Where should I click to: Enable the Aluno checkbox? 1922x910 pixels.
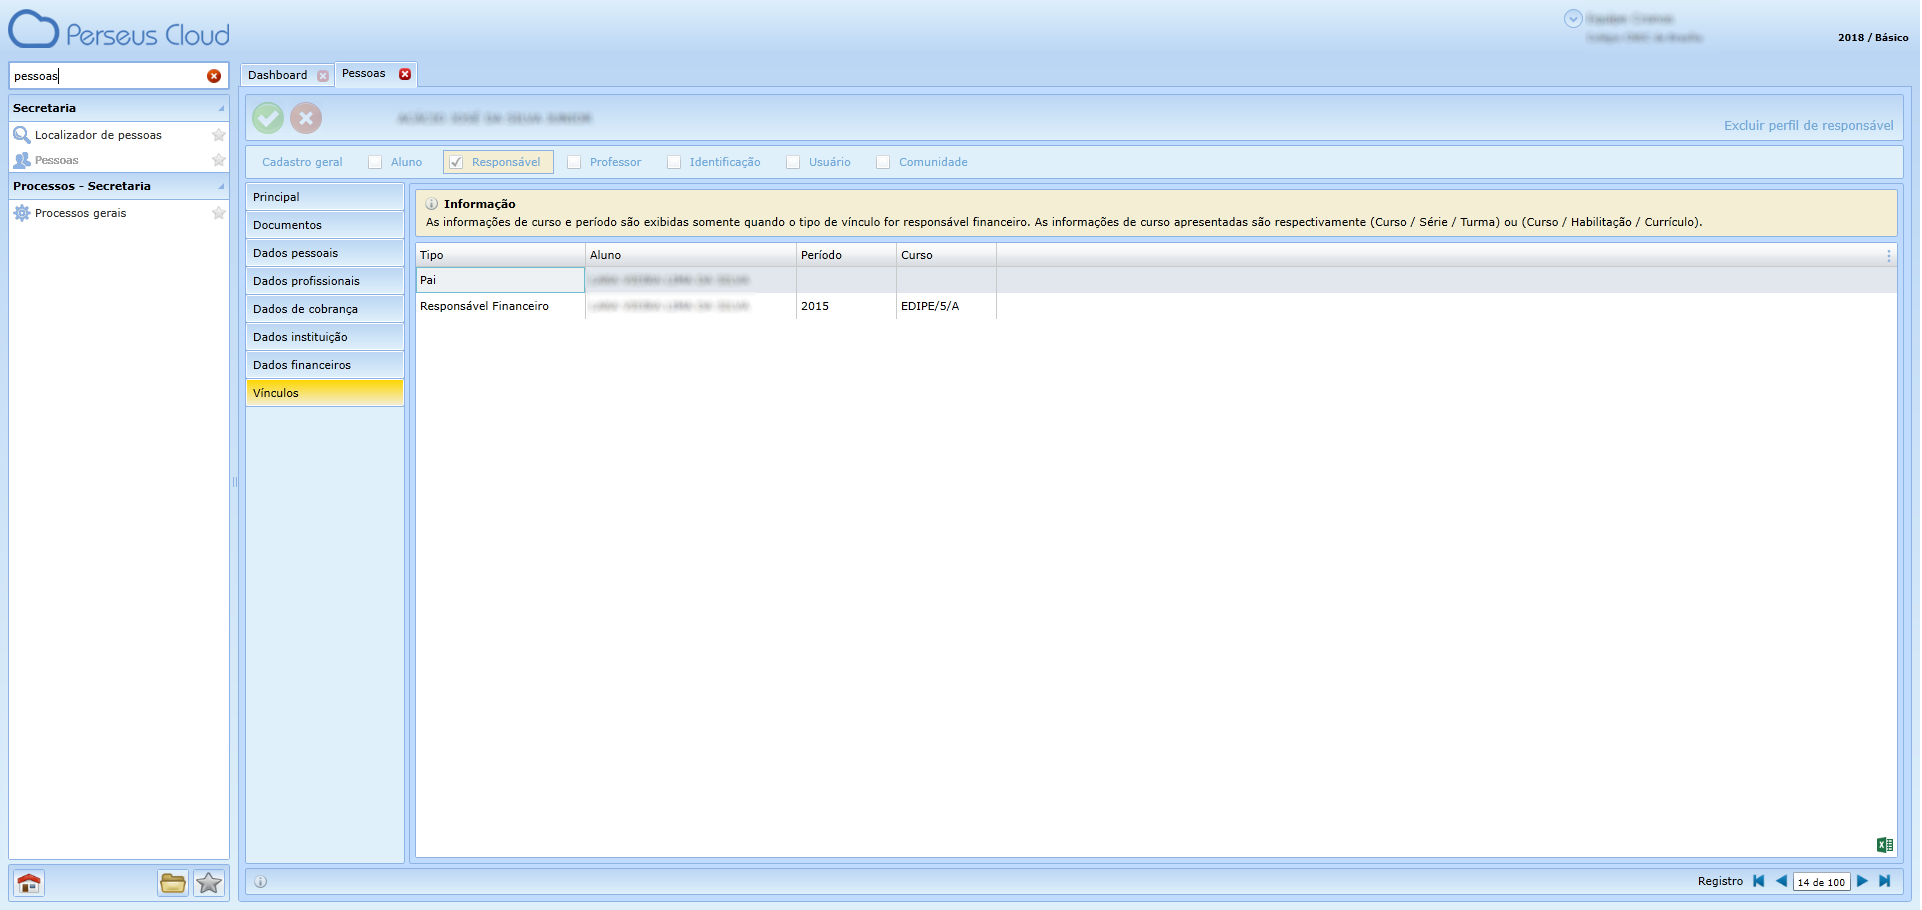[x=376, y=162]
